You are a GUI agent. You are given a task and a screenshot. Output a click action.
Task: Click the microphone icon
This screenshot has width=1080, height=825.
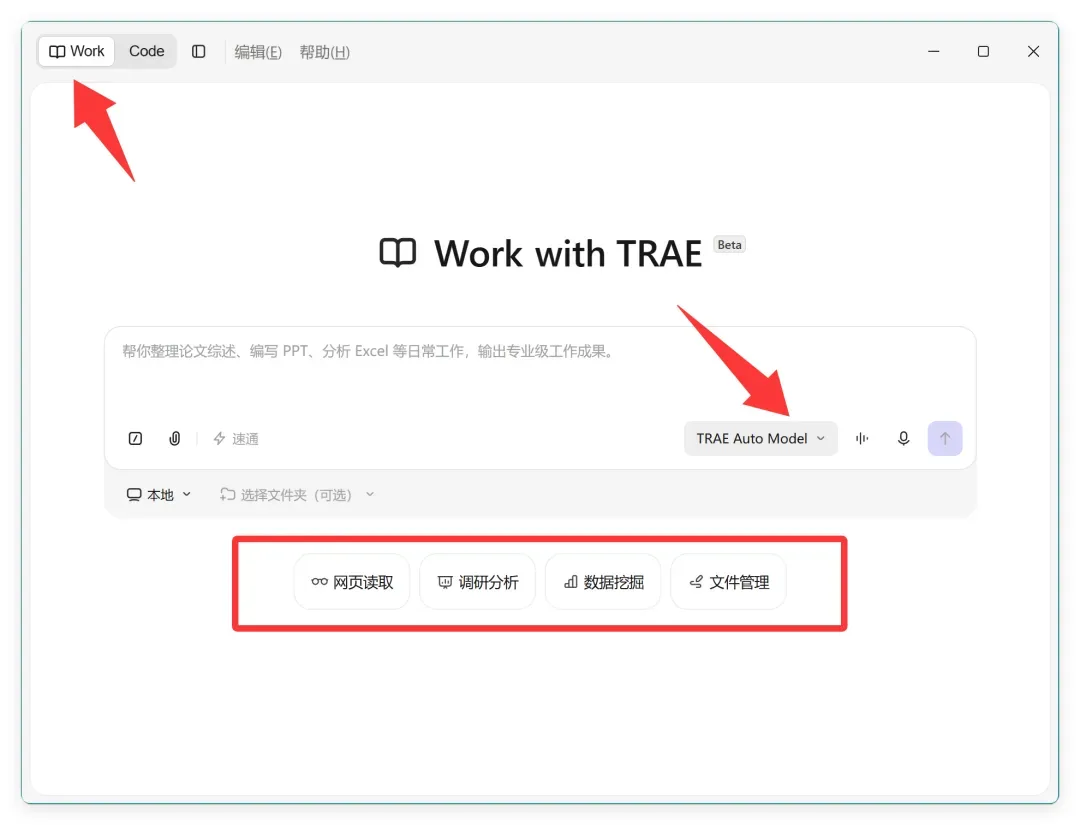[x=903, y=439]
